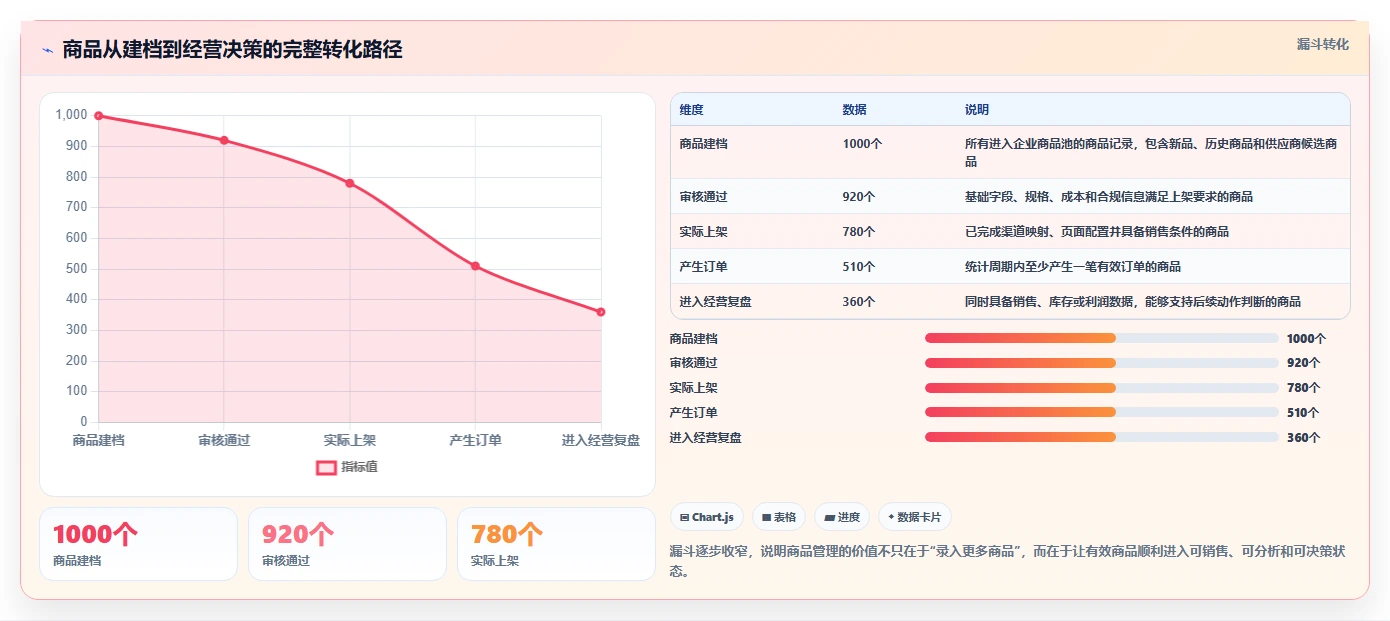Click the 说明 column header

pyautogui.click(x=977, y=110)
